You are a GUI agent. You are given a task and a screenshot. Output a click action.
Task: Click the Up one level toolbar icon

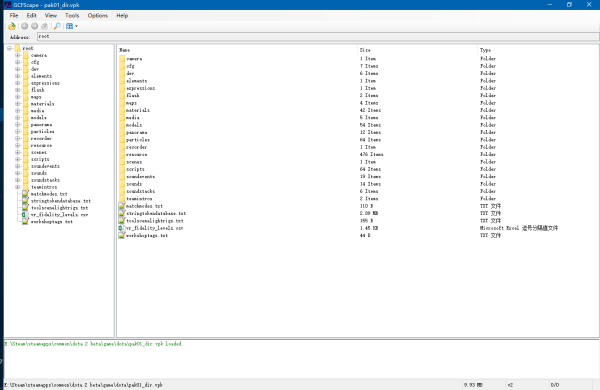[44, 26]
